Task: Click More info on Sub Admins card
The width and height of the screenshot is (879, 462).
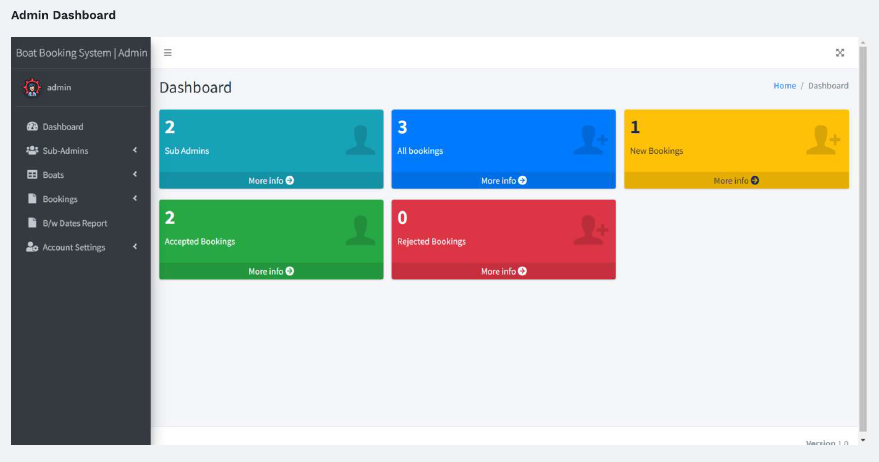Action: click(271, 181)
